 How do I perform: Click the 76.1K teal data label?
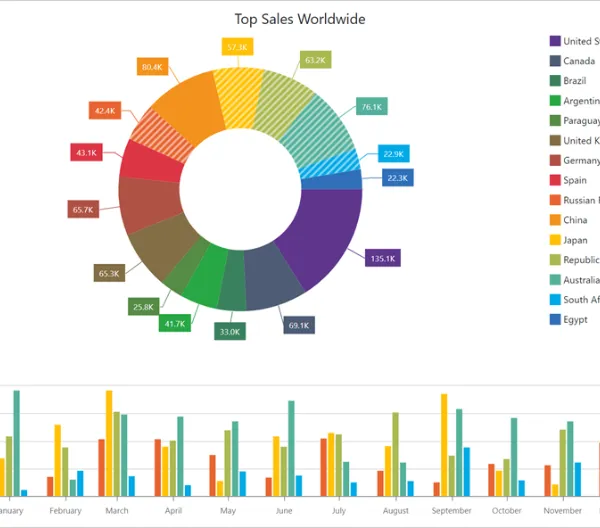click(x=372, y=106)
